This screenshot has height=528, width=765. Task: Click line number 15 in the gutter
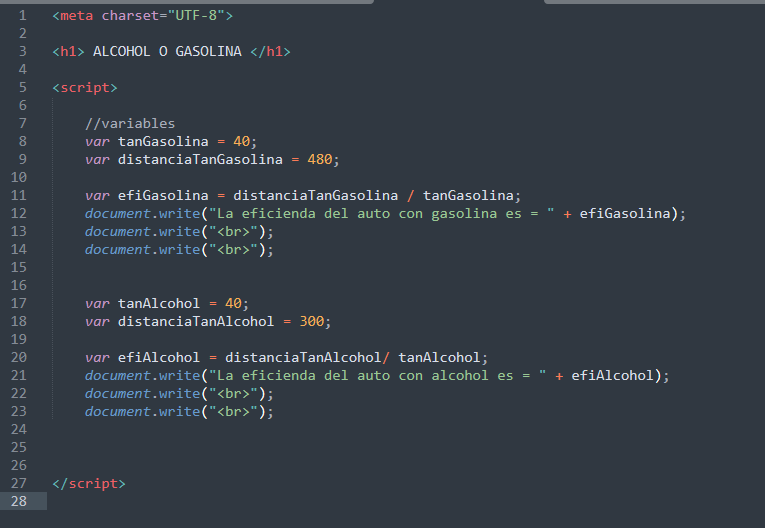point(19,267)
